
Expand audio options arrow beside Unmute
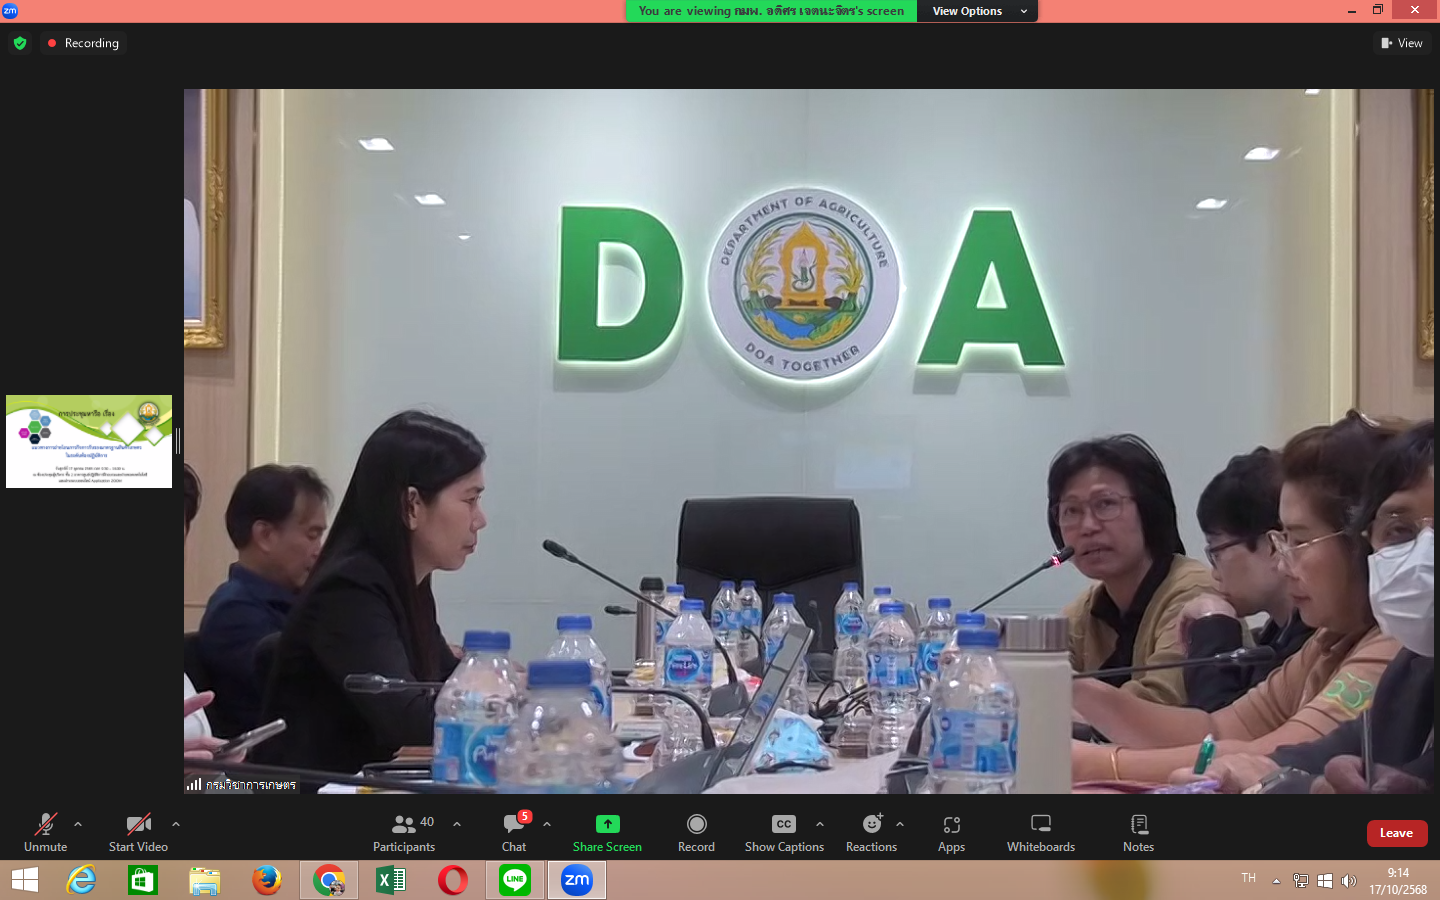point(78,824)
